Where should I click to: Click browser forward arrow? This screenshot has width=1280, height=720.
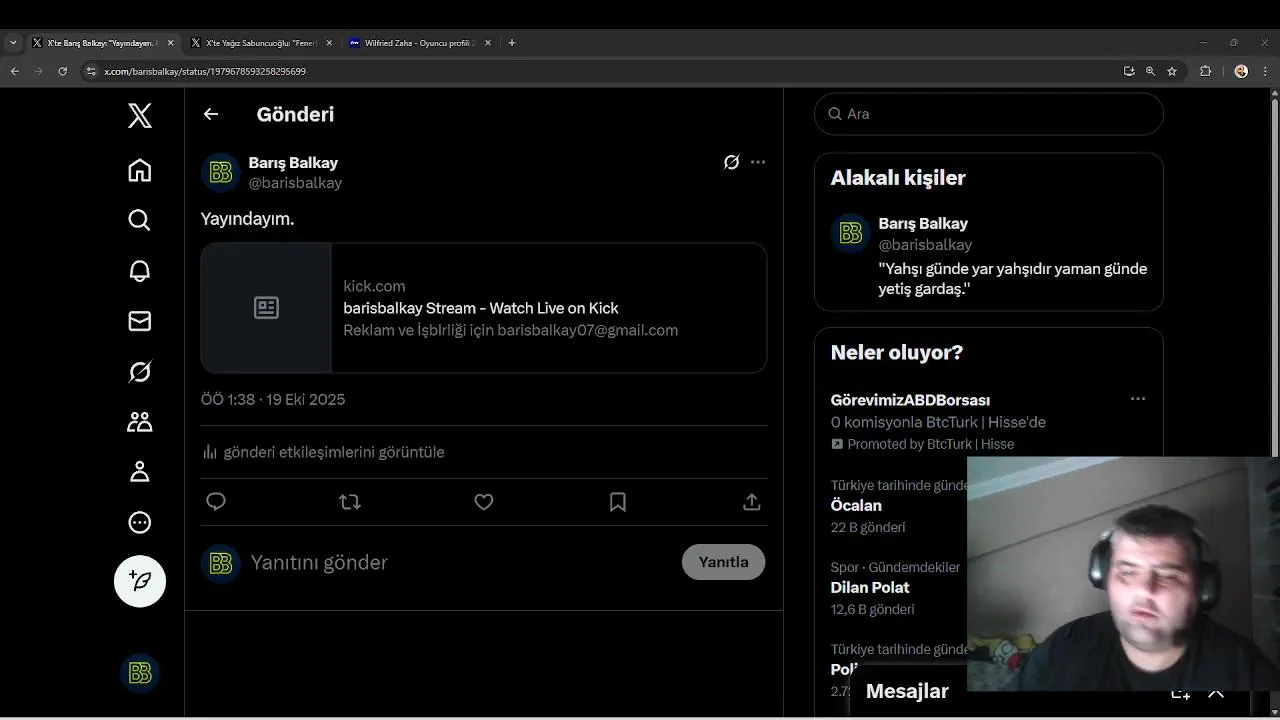(38, 71)
